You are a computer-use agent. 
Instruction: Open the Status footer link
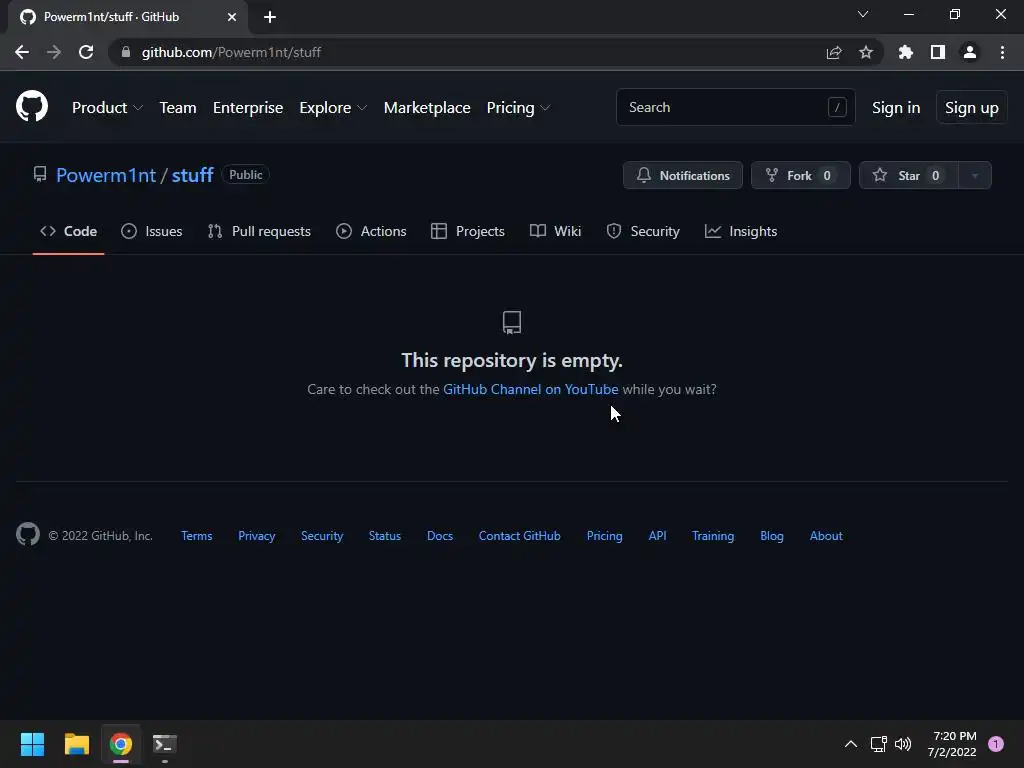[x=385, y=536]
